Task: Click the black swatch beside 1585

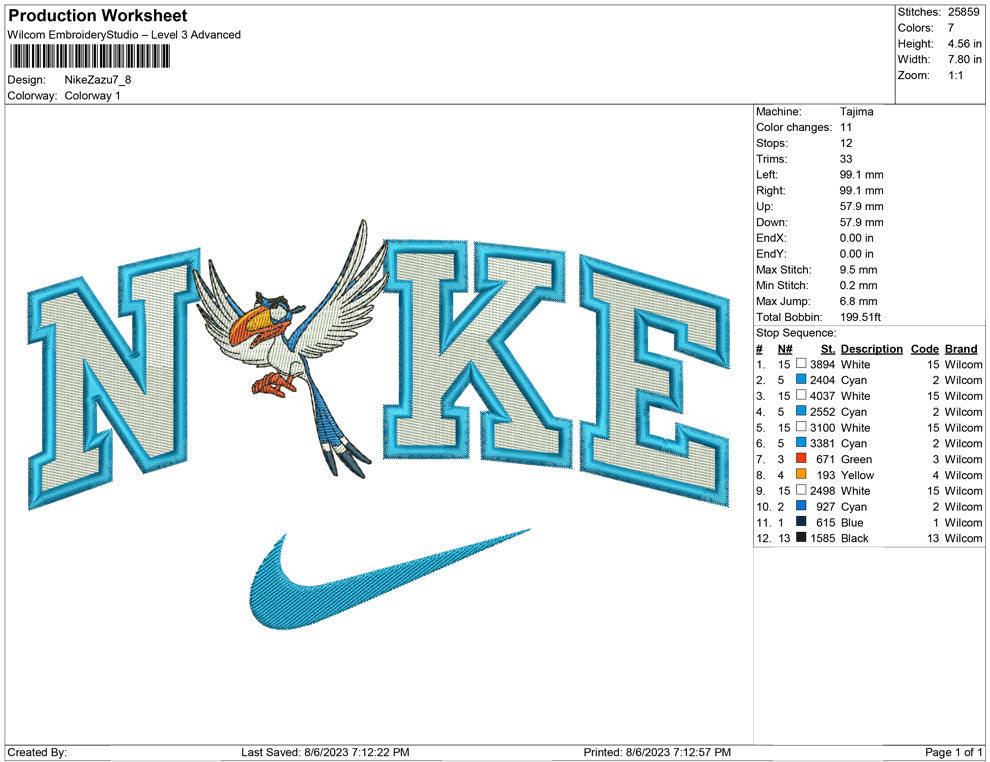Action: coord(801,538)
